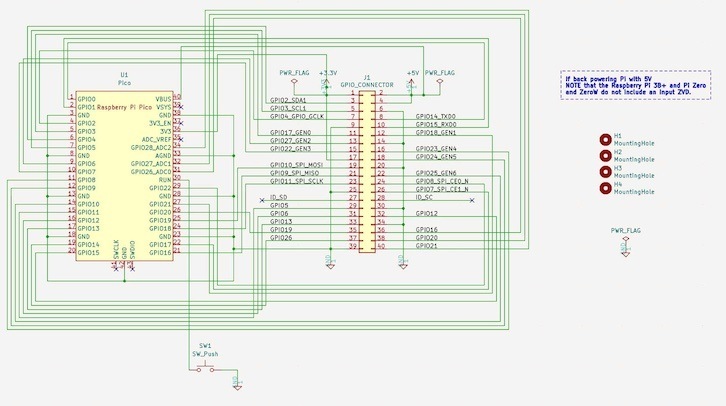Select the SW_Push value label
This screenshot has height=406, width=726.
205,354
